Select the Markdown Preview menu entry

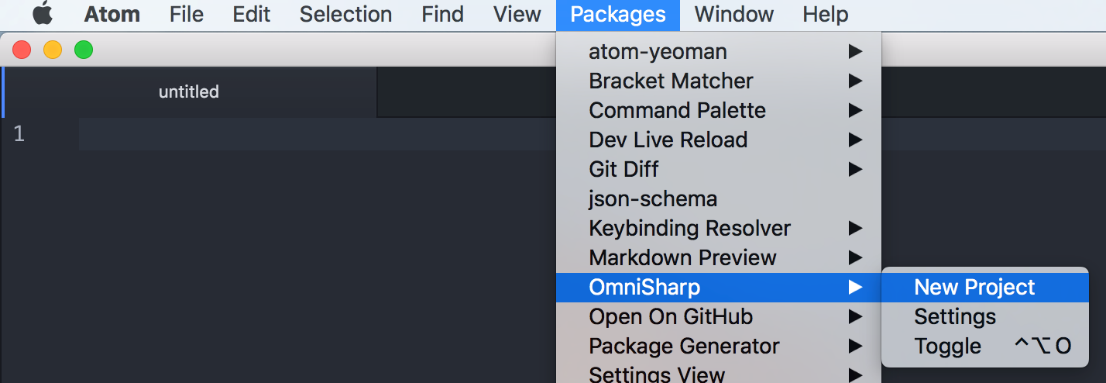(718, 258)
